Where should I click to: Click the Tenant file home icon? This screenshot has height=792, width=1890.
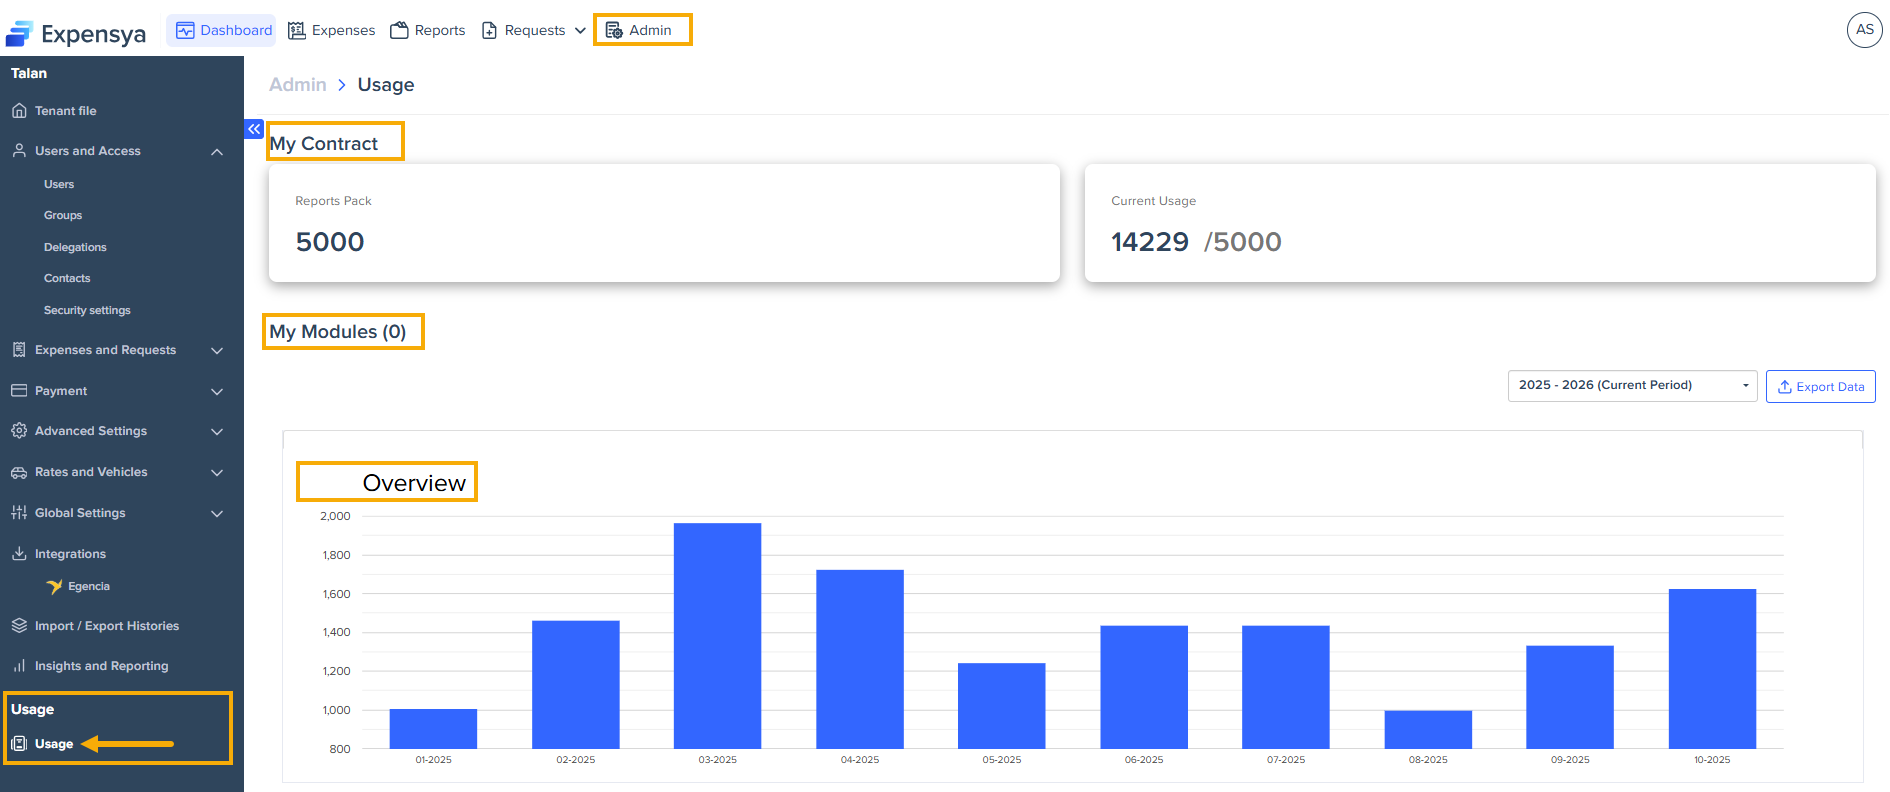click(x=19, y=111)
